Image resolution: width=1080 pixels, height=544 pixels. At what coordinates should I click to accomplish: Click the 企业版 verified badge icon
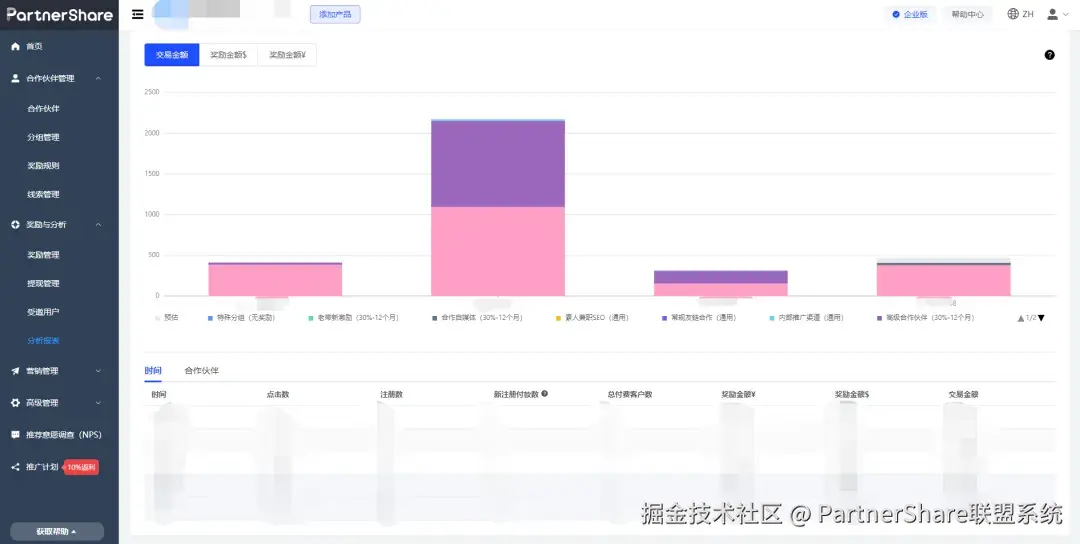[895, 14]
